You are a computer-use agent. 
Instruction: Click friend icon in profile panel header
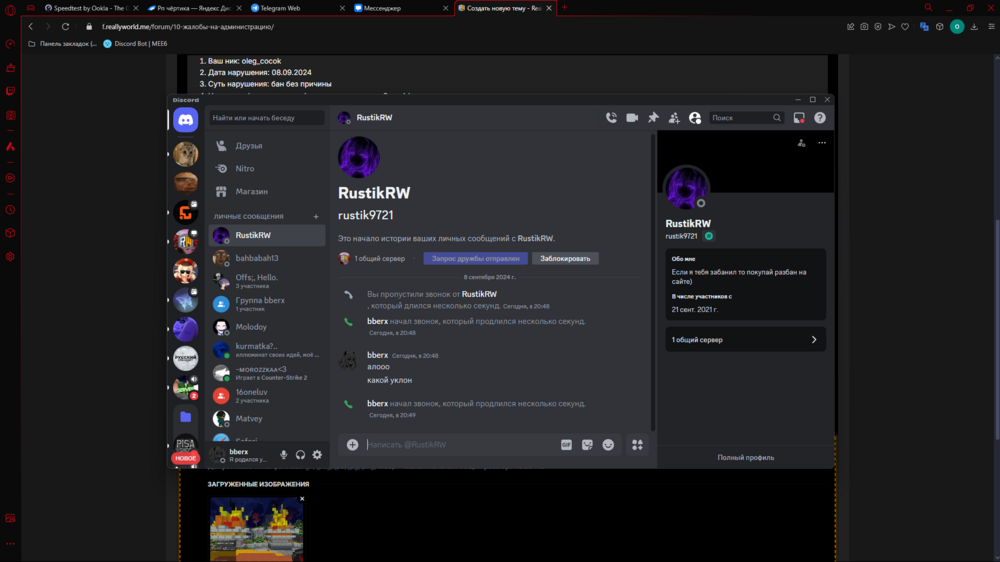(x=802, y=143)
